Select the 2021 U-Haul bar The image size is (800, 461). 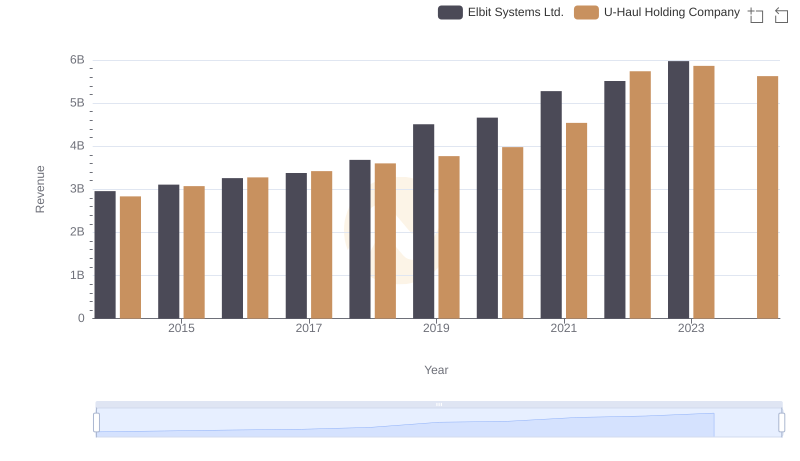coord(577,221)
